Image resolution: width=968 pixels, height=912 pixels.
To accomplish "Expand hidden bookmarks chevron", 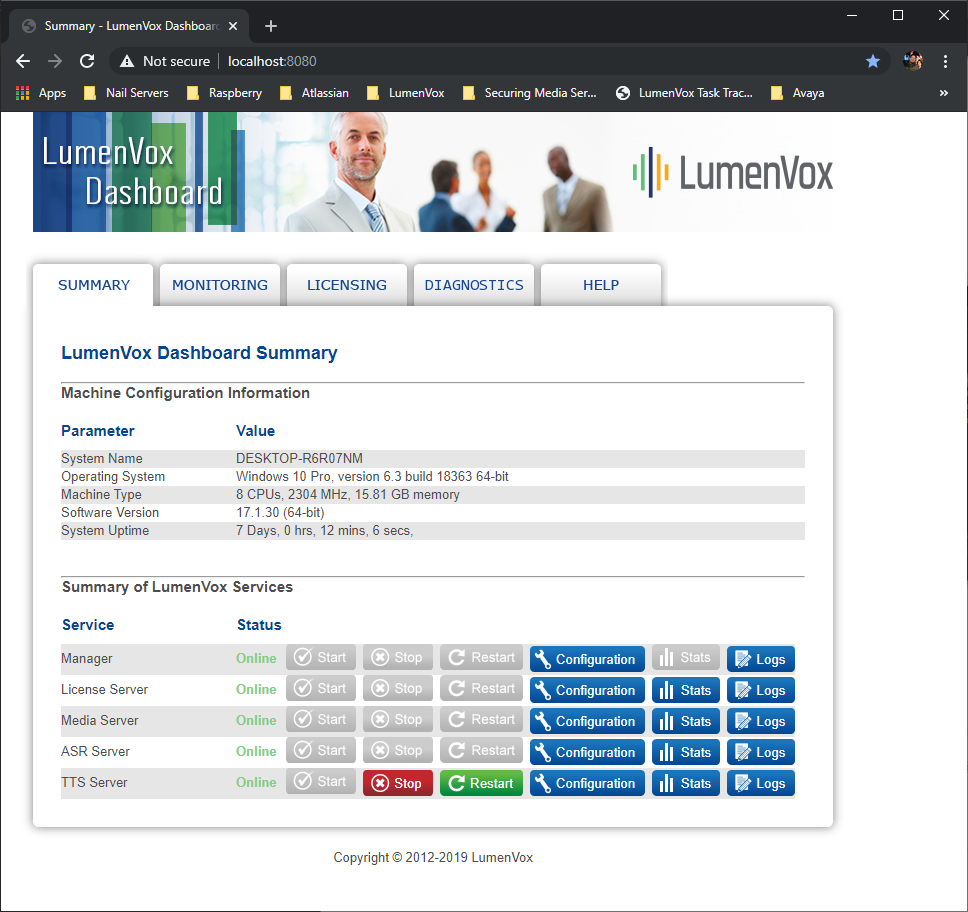I will pyautogui.click(x=943, y=93).
